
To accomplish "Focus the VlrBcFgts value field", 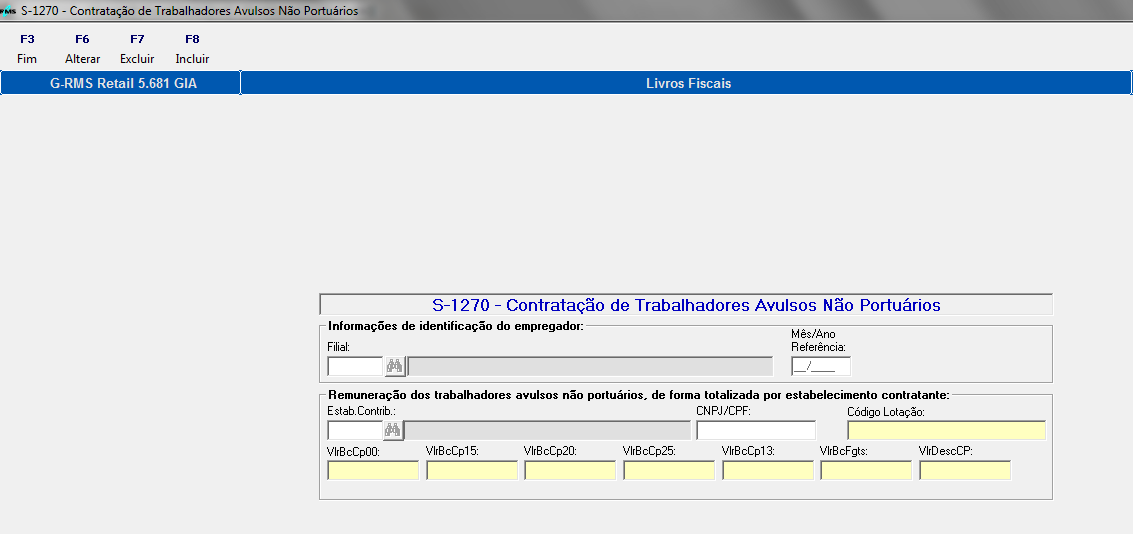I will 866,470.
